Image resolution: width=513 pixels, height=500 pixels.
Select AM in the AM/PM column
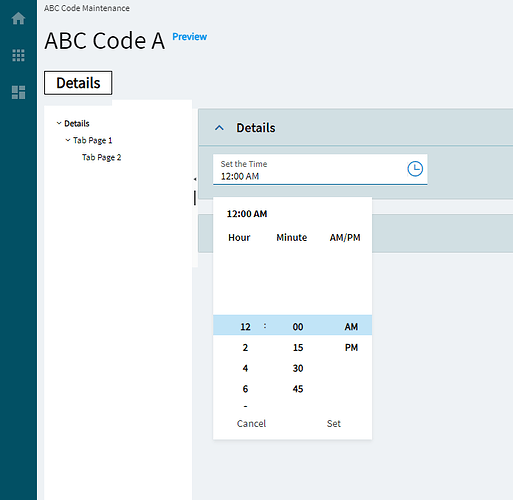(351, 327)
